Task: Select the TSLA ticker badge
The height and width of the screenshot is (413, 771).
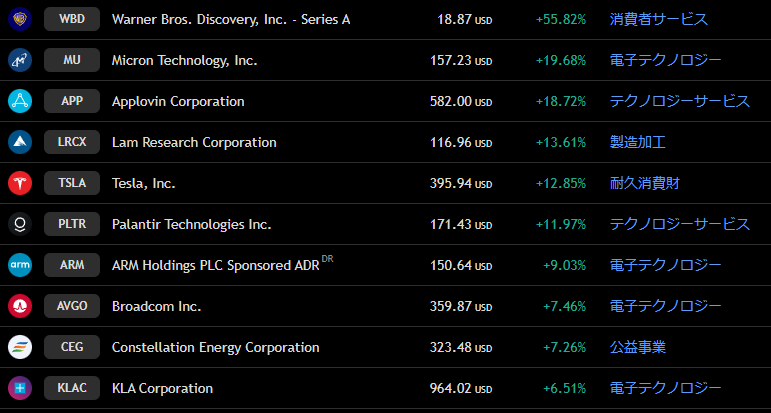Action: [72, 183]
